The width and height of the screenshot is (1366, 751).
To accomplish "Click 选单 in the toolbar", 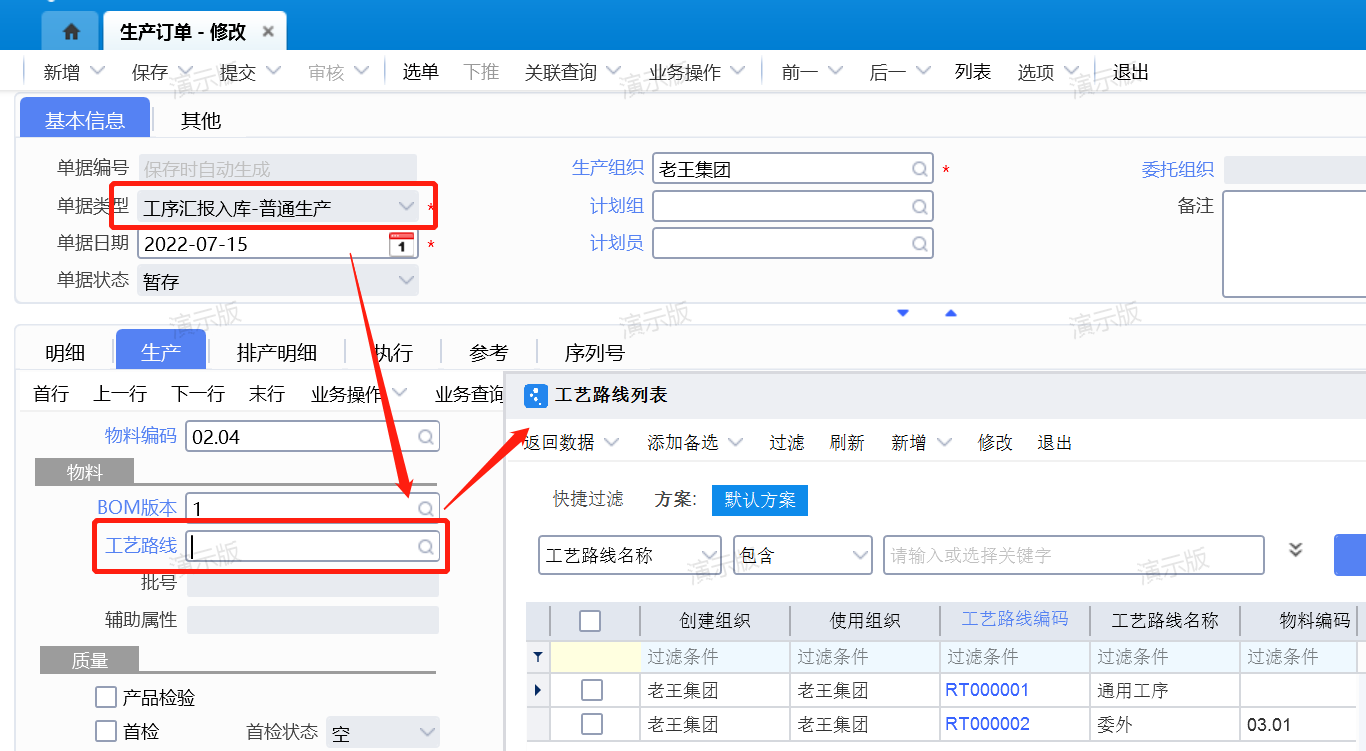I will coord(421,71).
